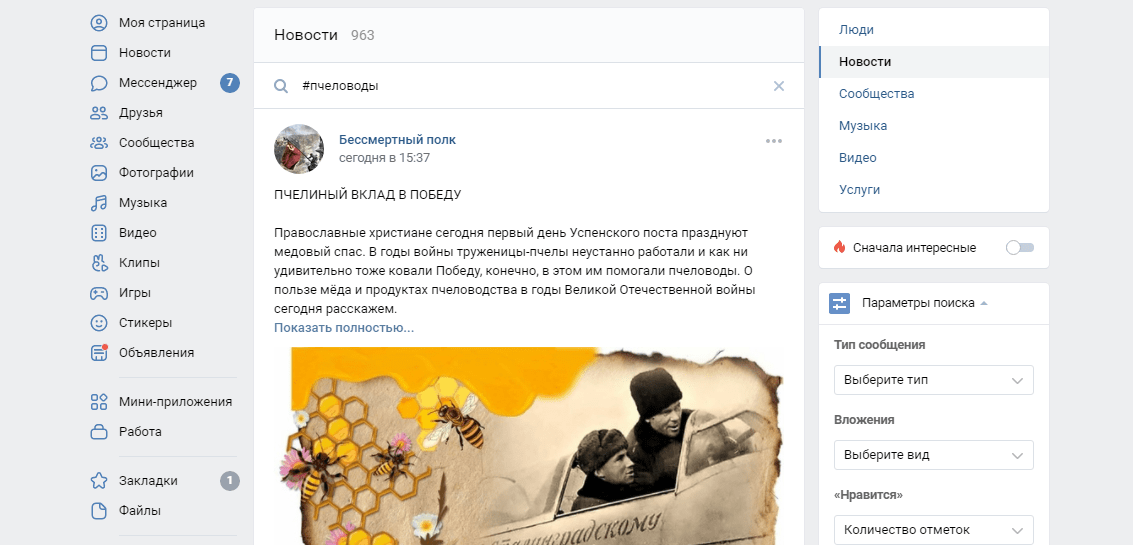The width and height of the screenshot is (1133, 545).
Task: Switch to the 'Люди' search tab
Action: 856,30
